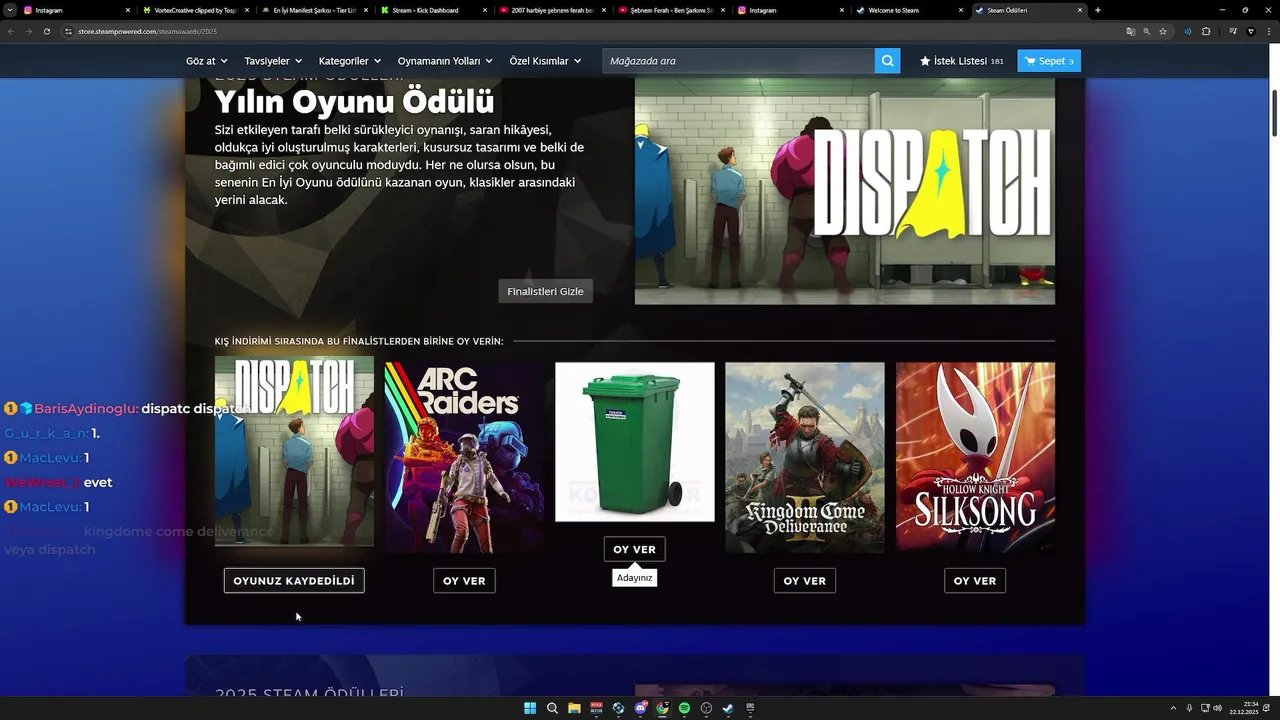Viewport: 1280px width, 720px height.
Task: Vote OY VER for the green bin nominee
Action: click(634, 549)
